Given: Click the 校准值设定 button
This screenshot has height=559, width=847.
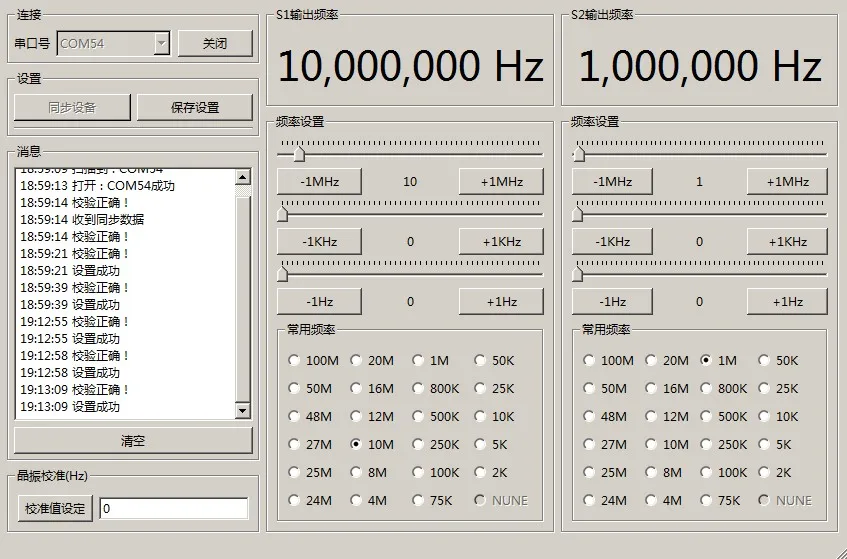Looking at the screenshot, I should (55, 508).
